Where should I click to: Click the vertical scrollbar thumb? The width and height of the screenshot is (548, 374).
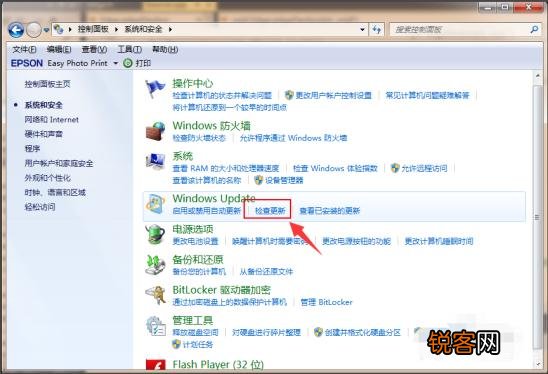point(538,217)
